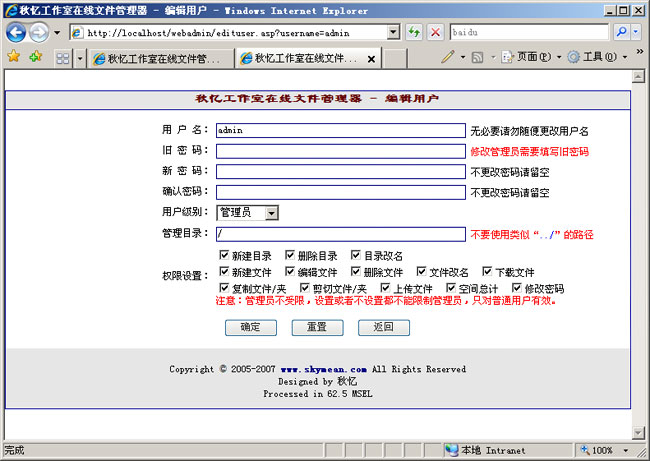Uncheck 剪切文件/夹 permission
Image resolution: width=650 pixels, height=461 pixels.
pos(305,287)
